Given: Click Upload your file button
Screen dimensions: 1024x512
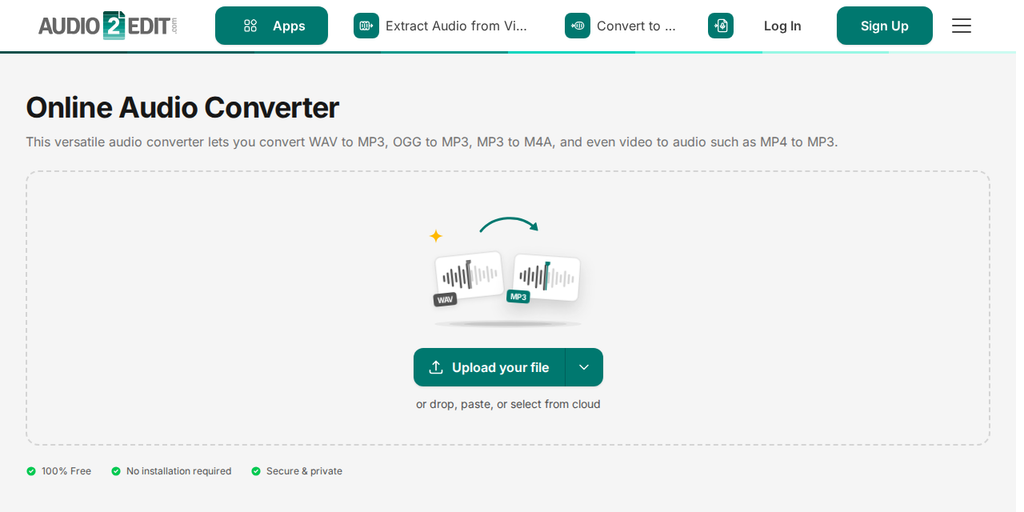Looking at the screenshot, I should [x=489, y=367].
